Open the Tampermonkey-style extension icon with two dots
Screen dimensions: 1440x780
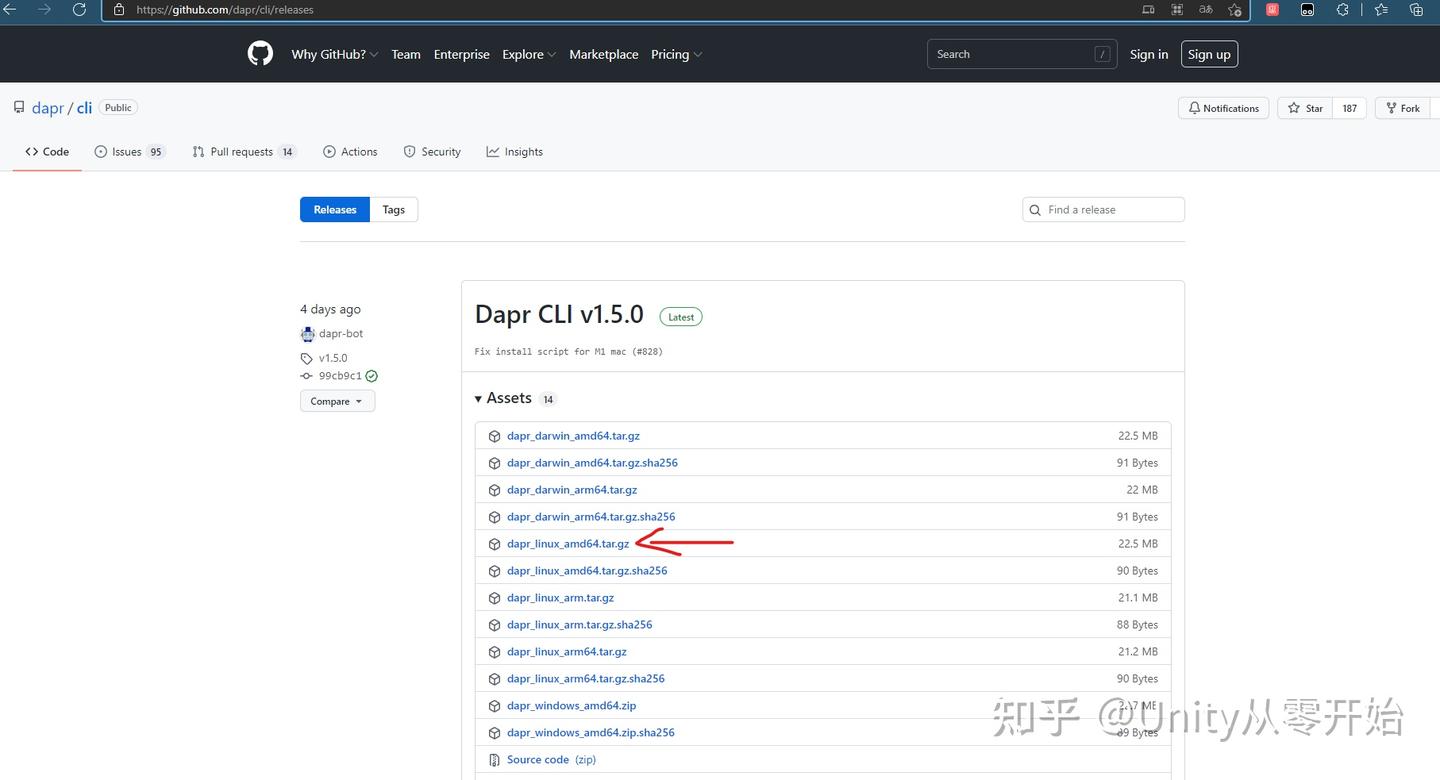click(1307, 10)
